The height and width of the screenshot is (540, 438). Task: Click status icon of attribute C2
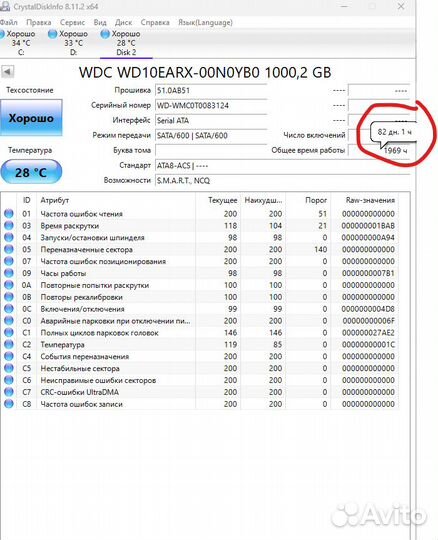pyautogui.click(x=9, y=344)
